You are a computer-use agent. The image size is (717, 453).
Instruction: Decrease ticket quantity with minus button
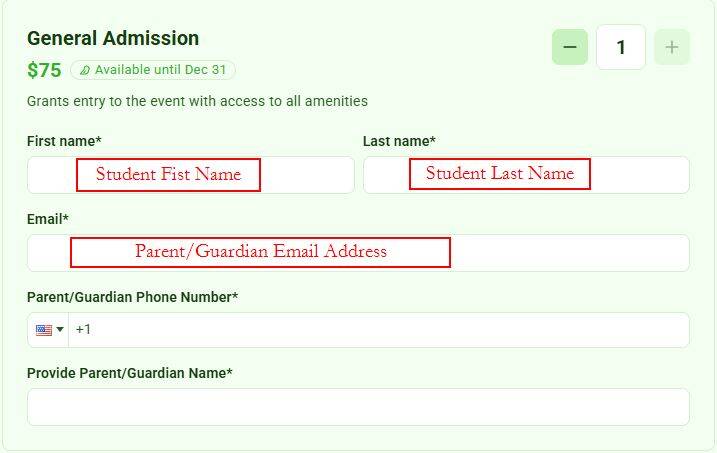[x=570, y=47]
